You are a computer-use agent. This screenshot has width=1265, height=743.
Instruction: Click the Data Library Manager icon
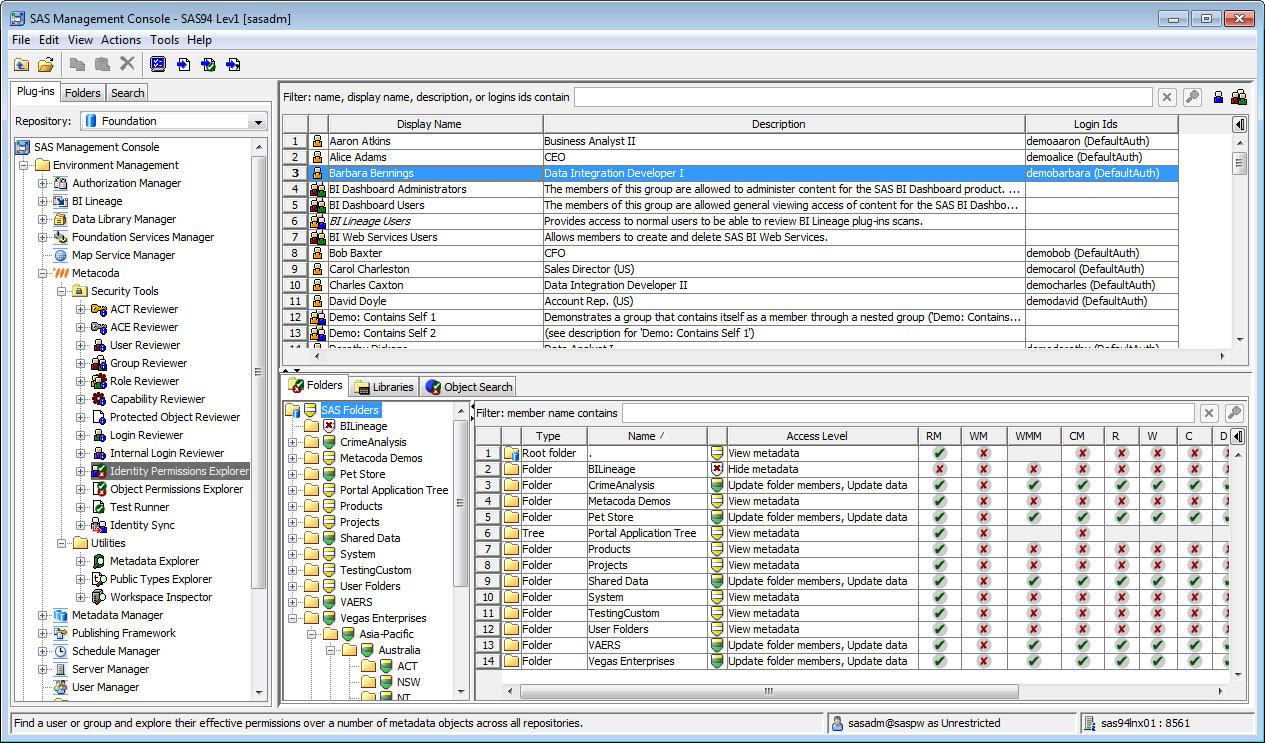61,219
